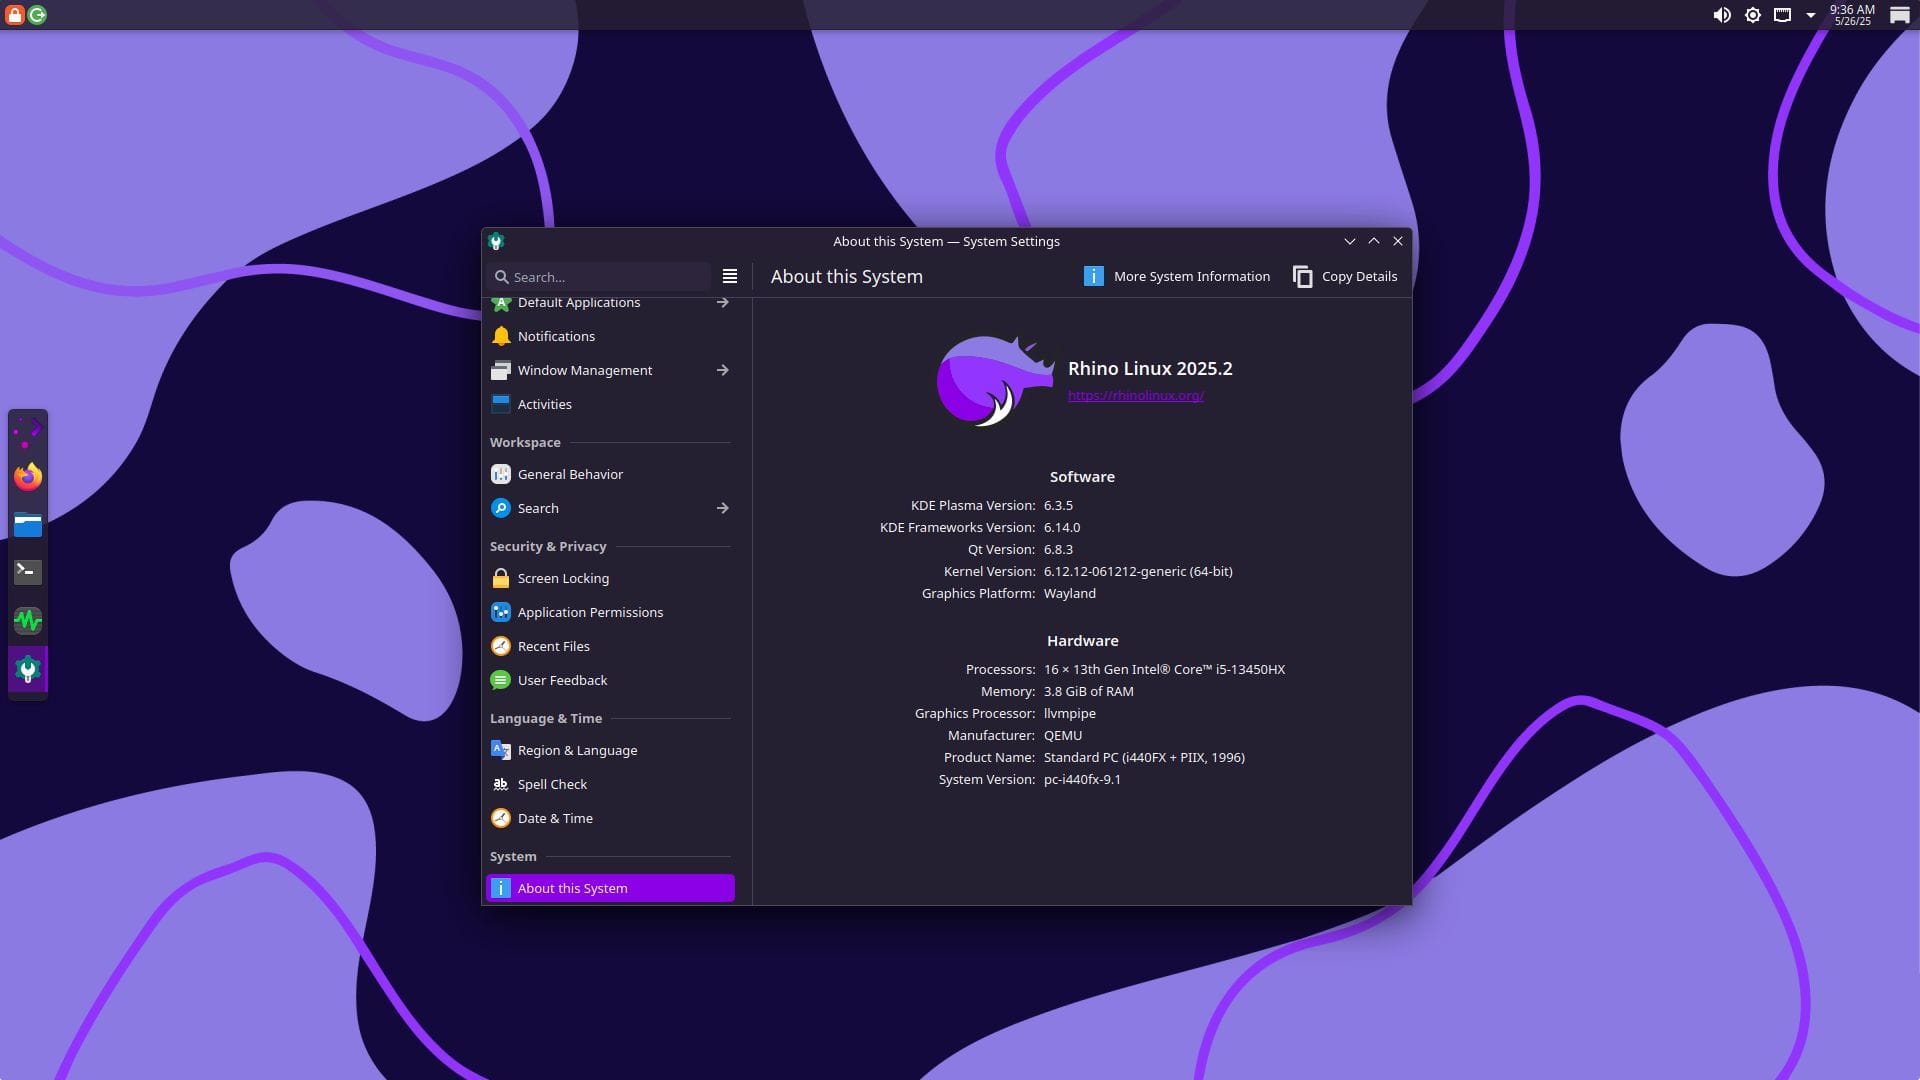Click the volume icon in system tray
Screen dimensions: 1920x1080
coord(1722,15)
